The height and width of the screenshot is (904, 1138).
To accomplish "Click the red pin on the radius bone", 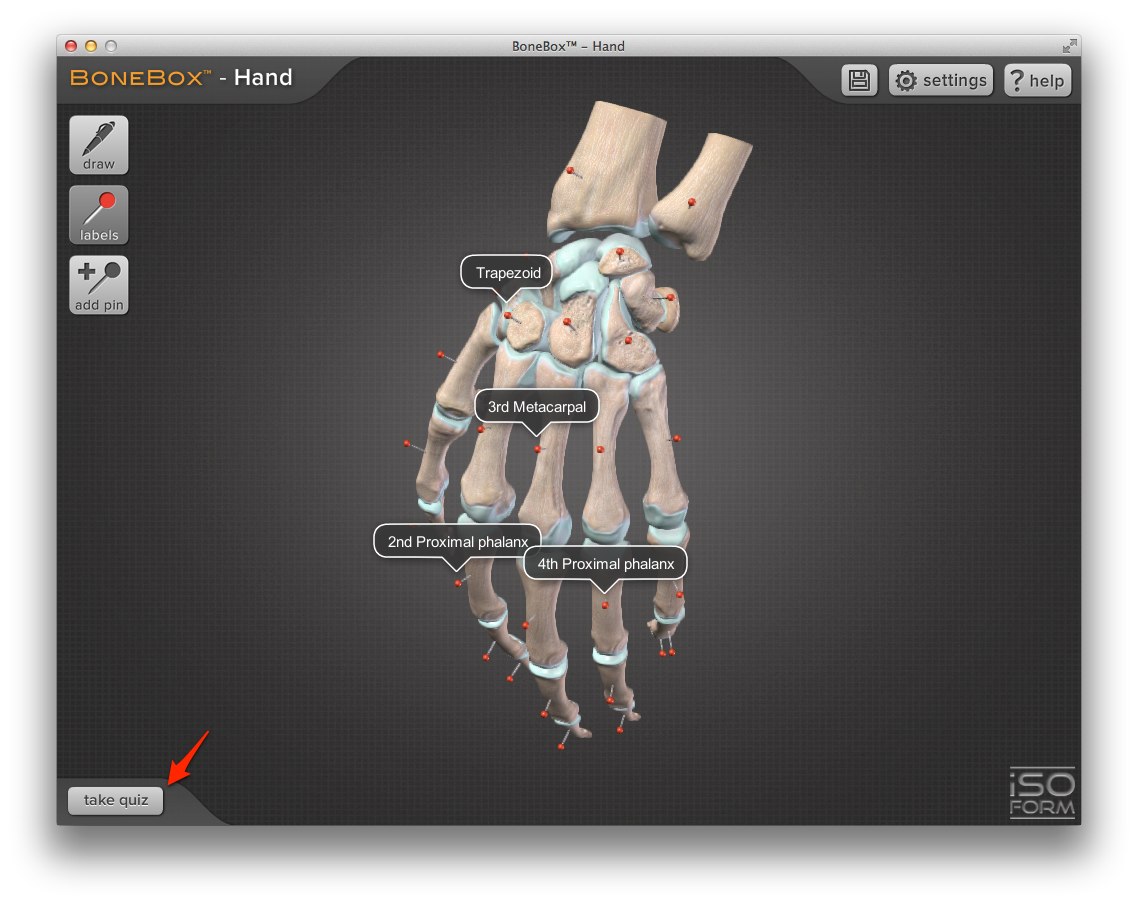I will point(570,170).
